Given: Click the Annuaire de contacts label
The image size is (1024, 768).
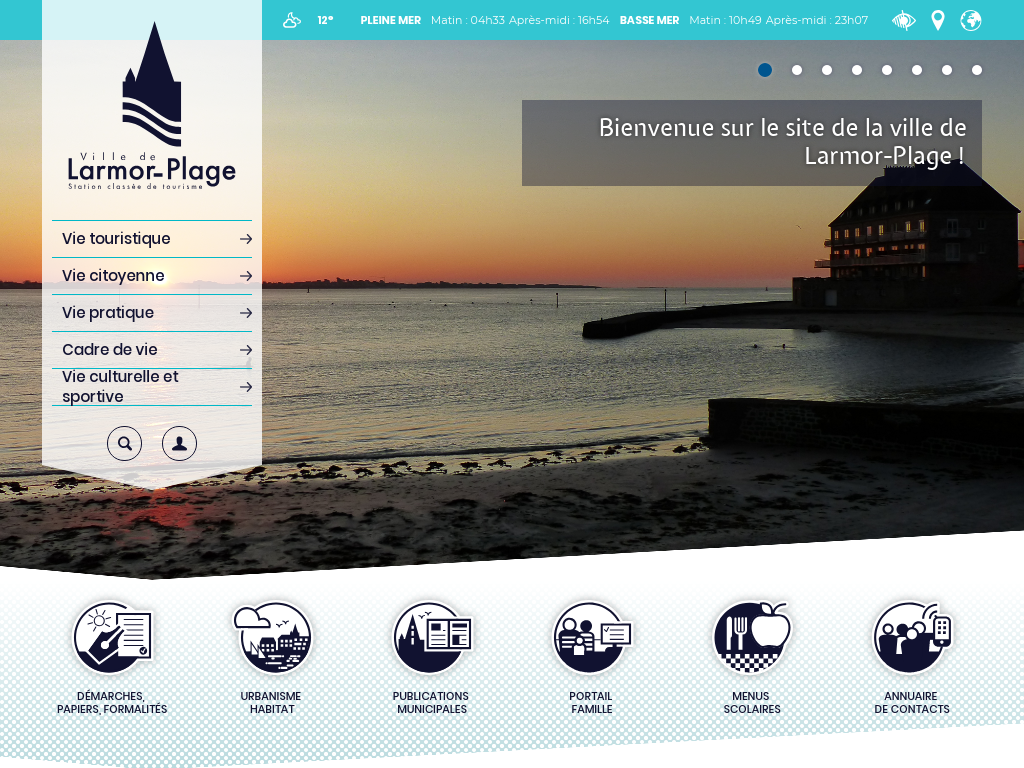Looking at the screenshot, I should (x=912, y=703).
